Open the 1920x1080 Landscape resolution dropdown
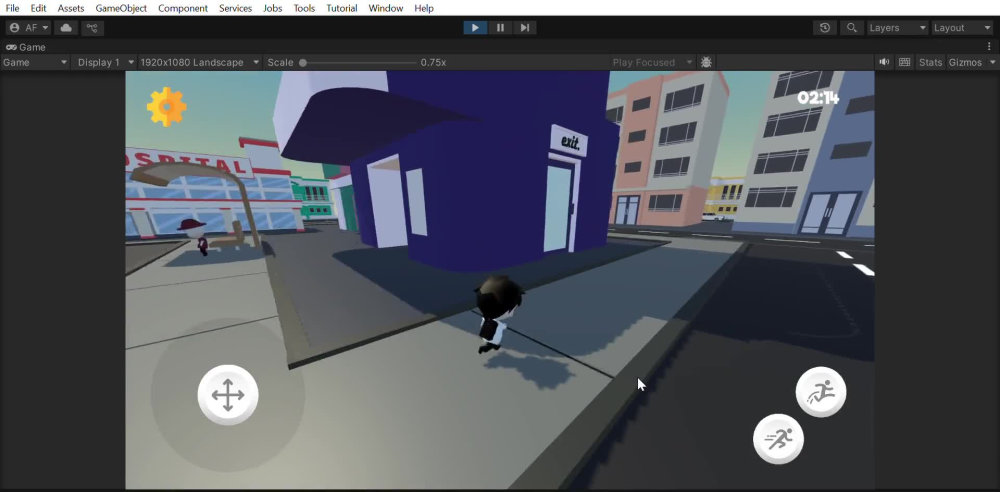 [x=200, y=63]
